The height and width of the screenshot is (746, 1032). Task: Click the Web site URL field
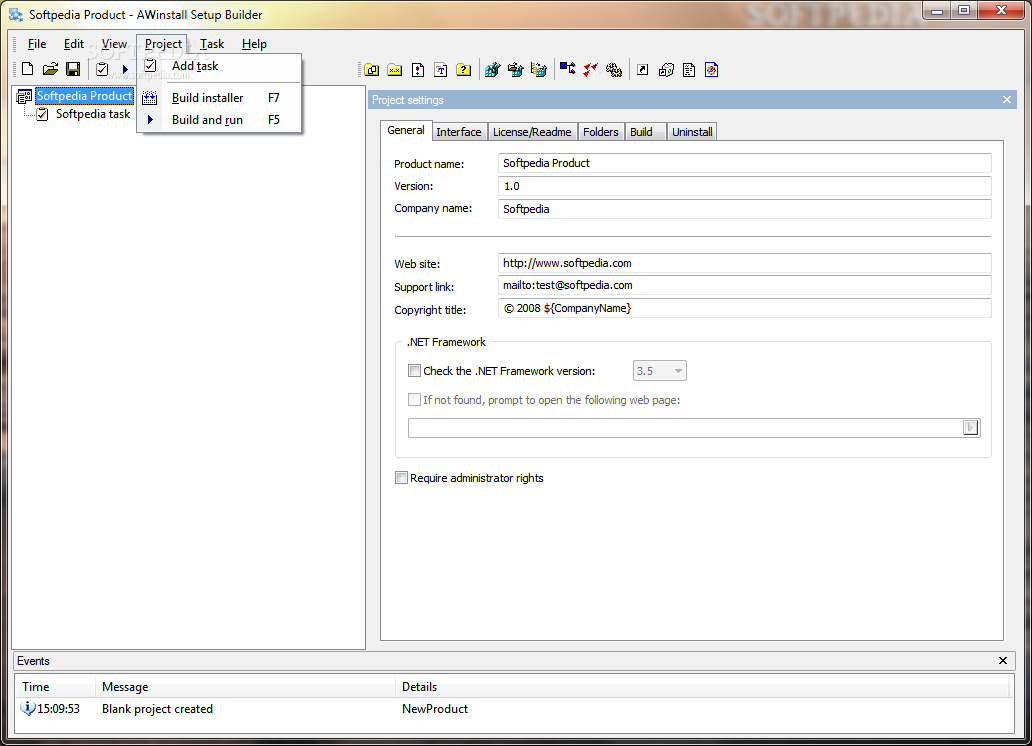744,263
